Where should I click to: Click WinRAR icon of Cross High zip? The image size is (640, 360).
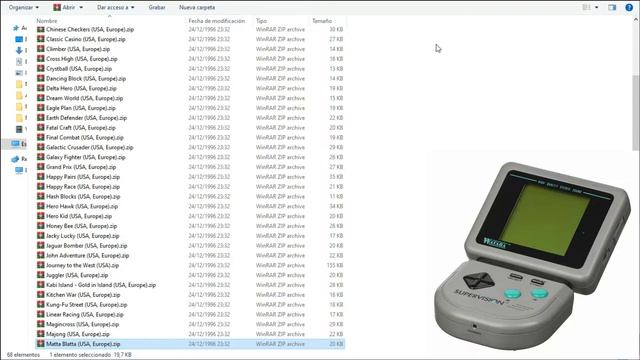tap(40, 58)
